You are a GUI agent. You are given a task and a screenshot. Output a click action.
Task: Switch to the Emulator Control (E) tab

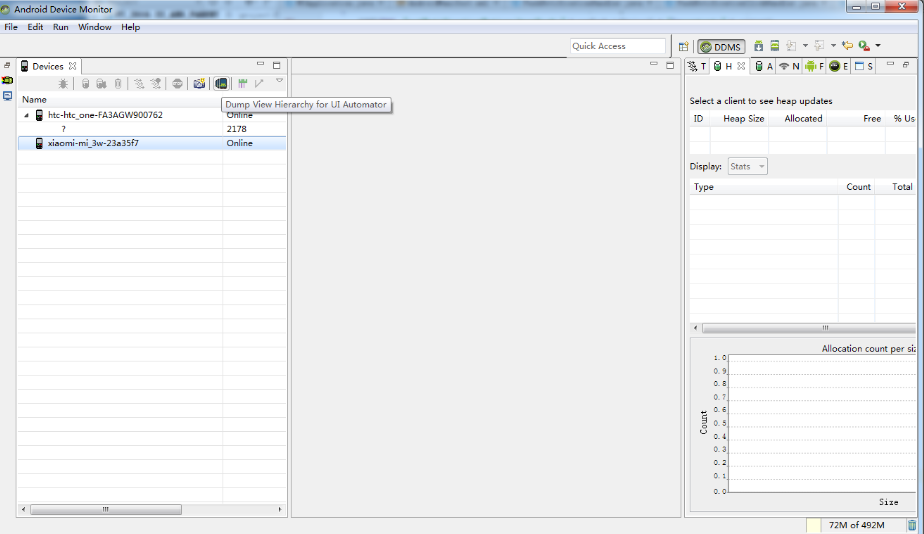click(x=839, y=66)
